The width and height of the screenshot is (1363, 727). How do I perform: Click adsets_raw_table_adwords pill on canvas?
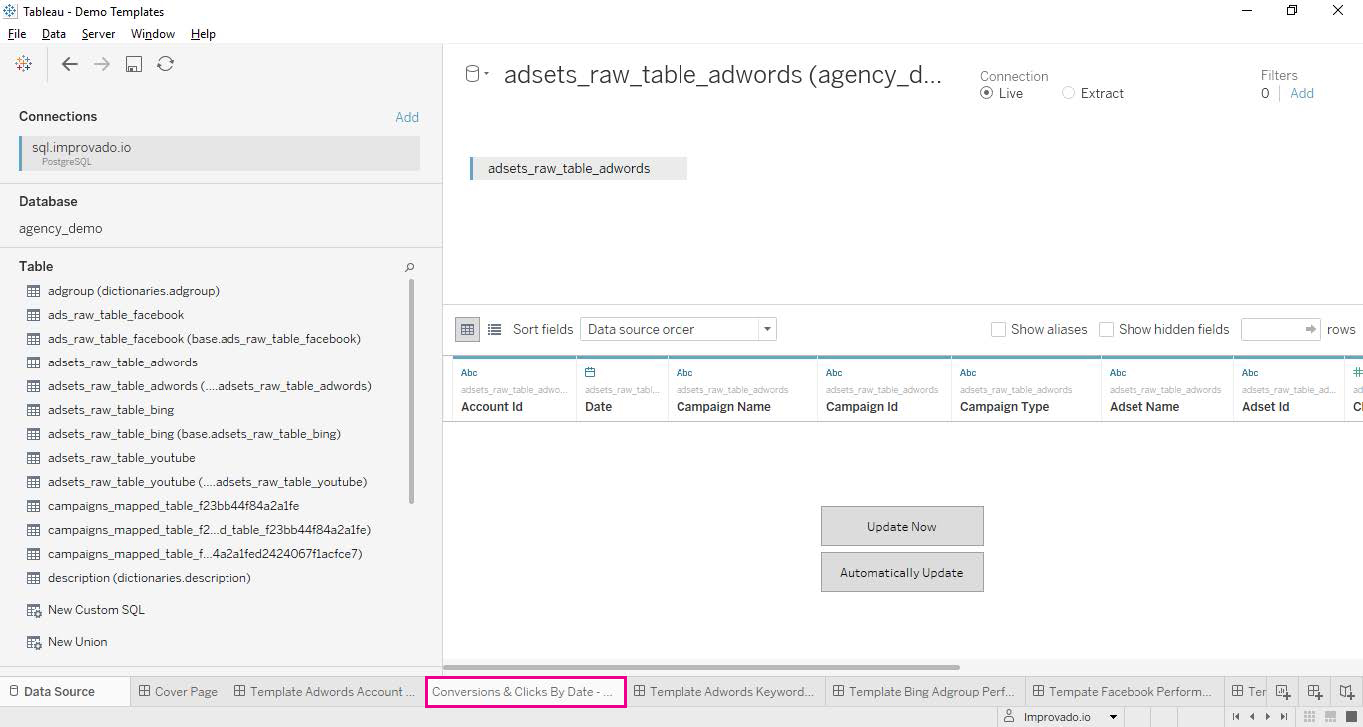point(578,168)
